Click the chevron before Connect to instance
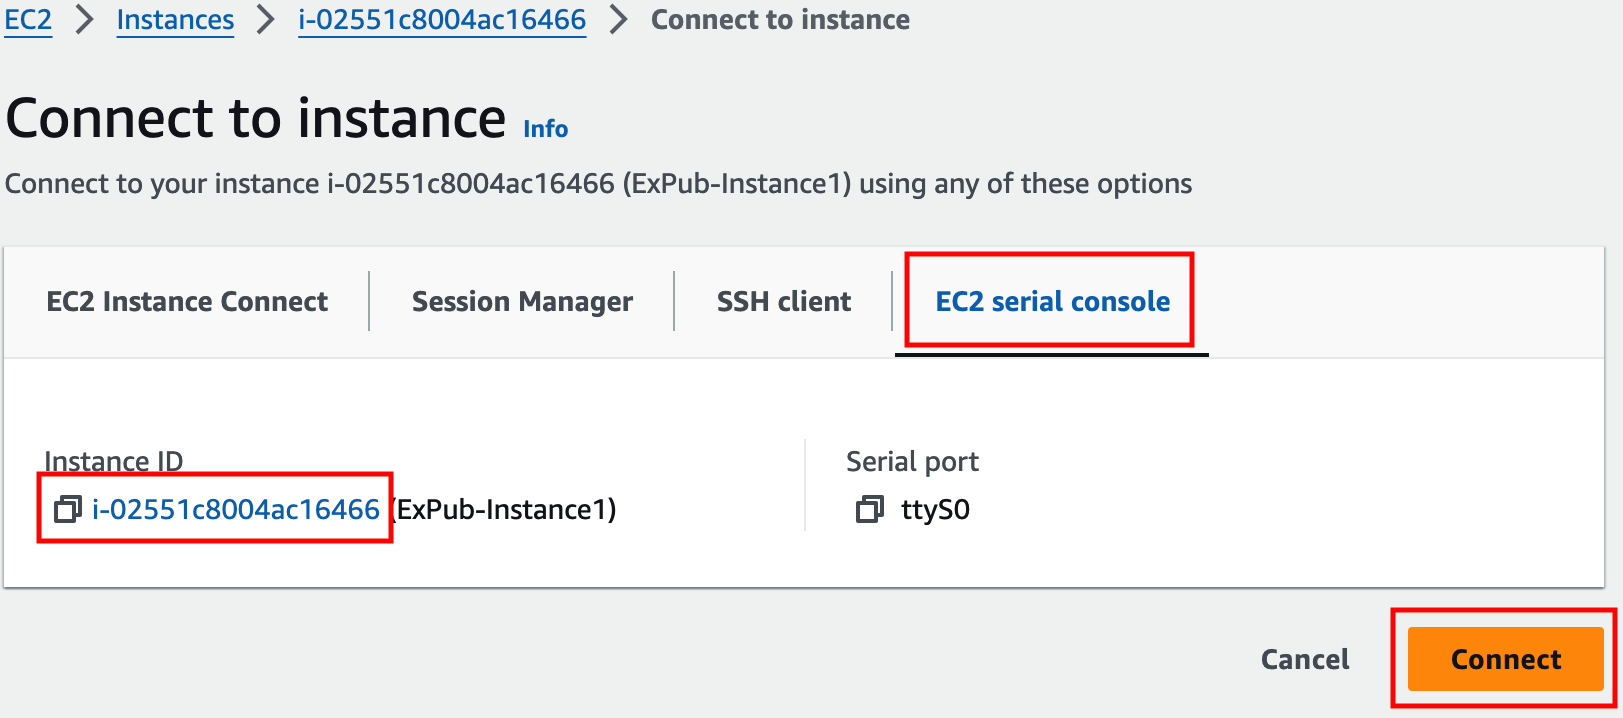 coord(618,19)
